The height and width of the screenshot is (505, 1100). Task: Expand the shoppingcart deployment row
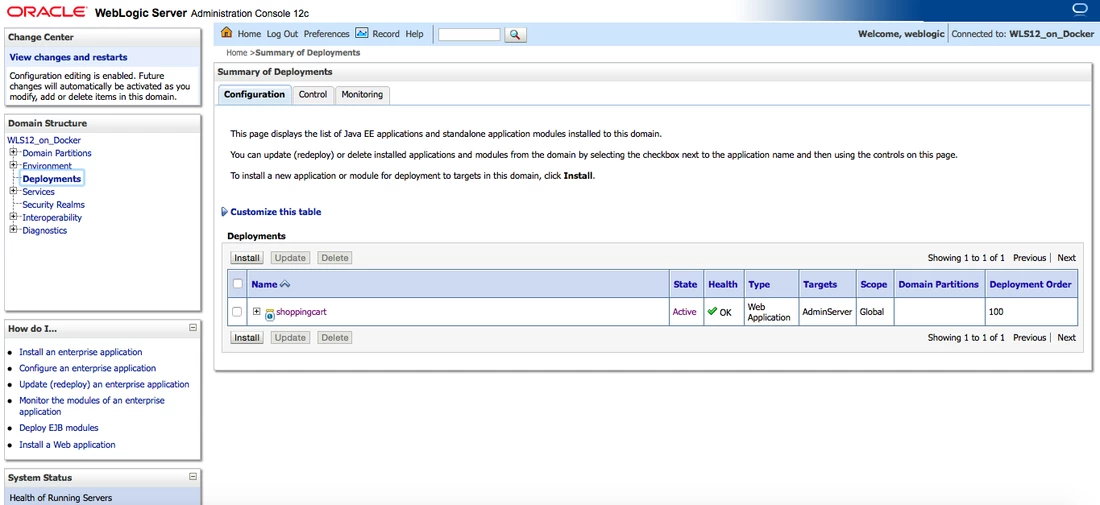coord(257,311)
